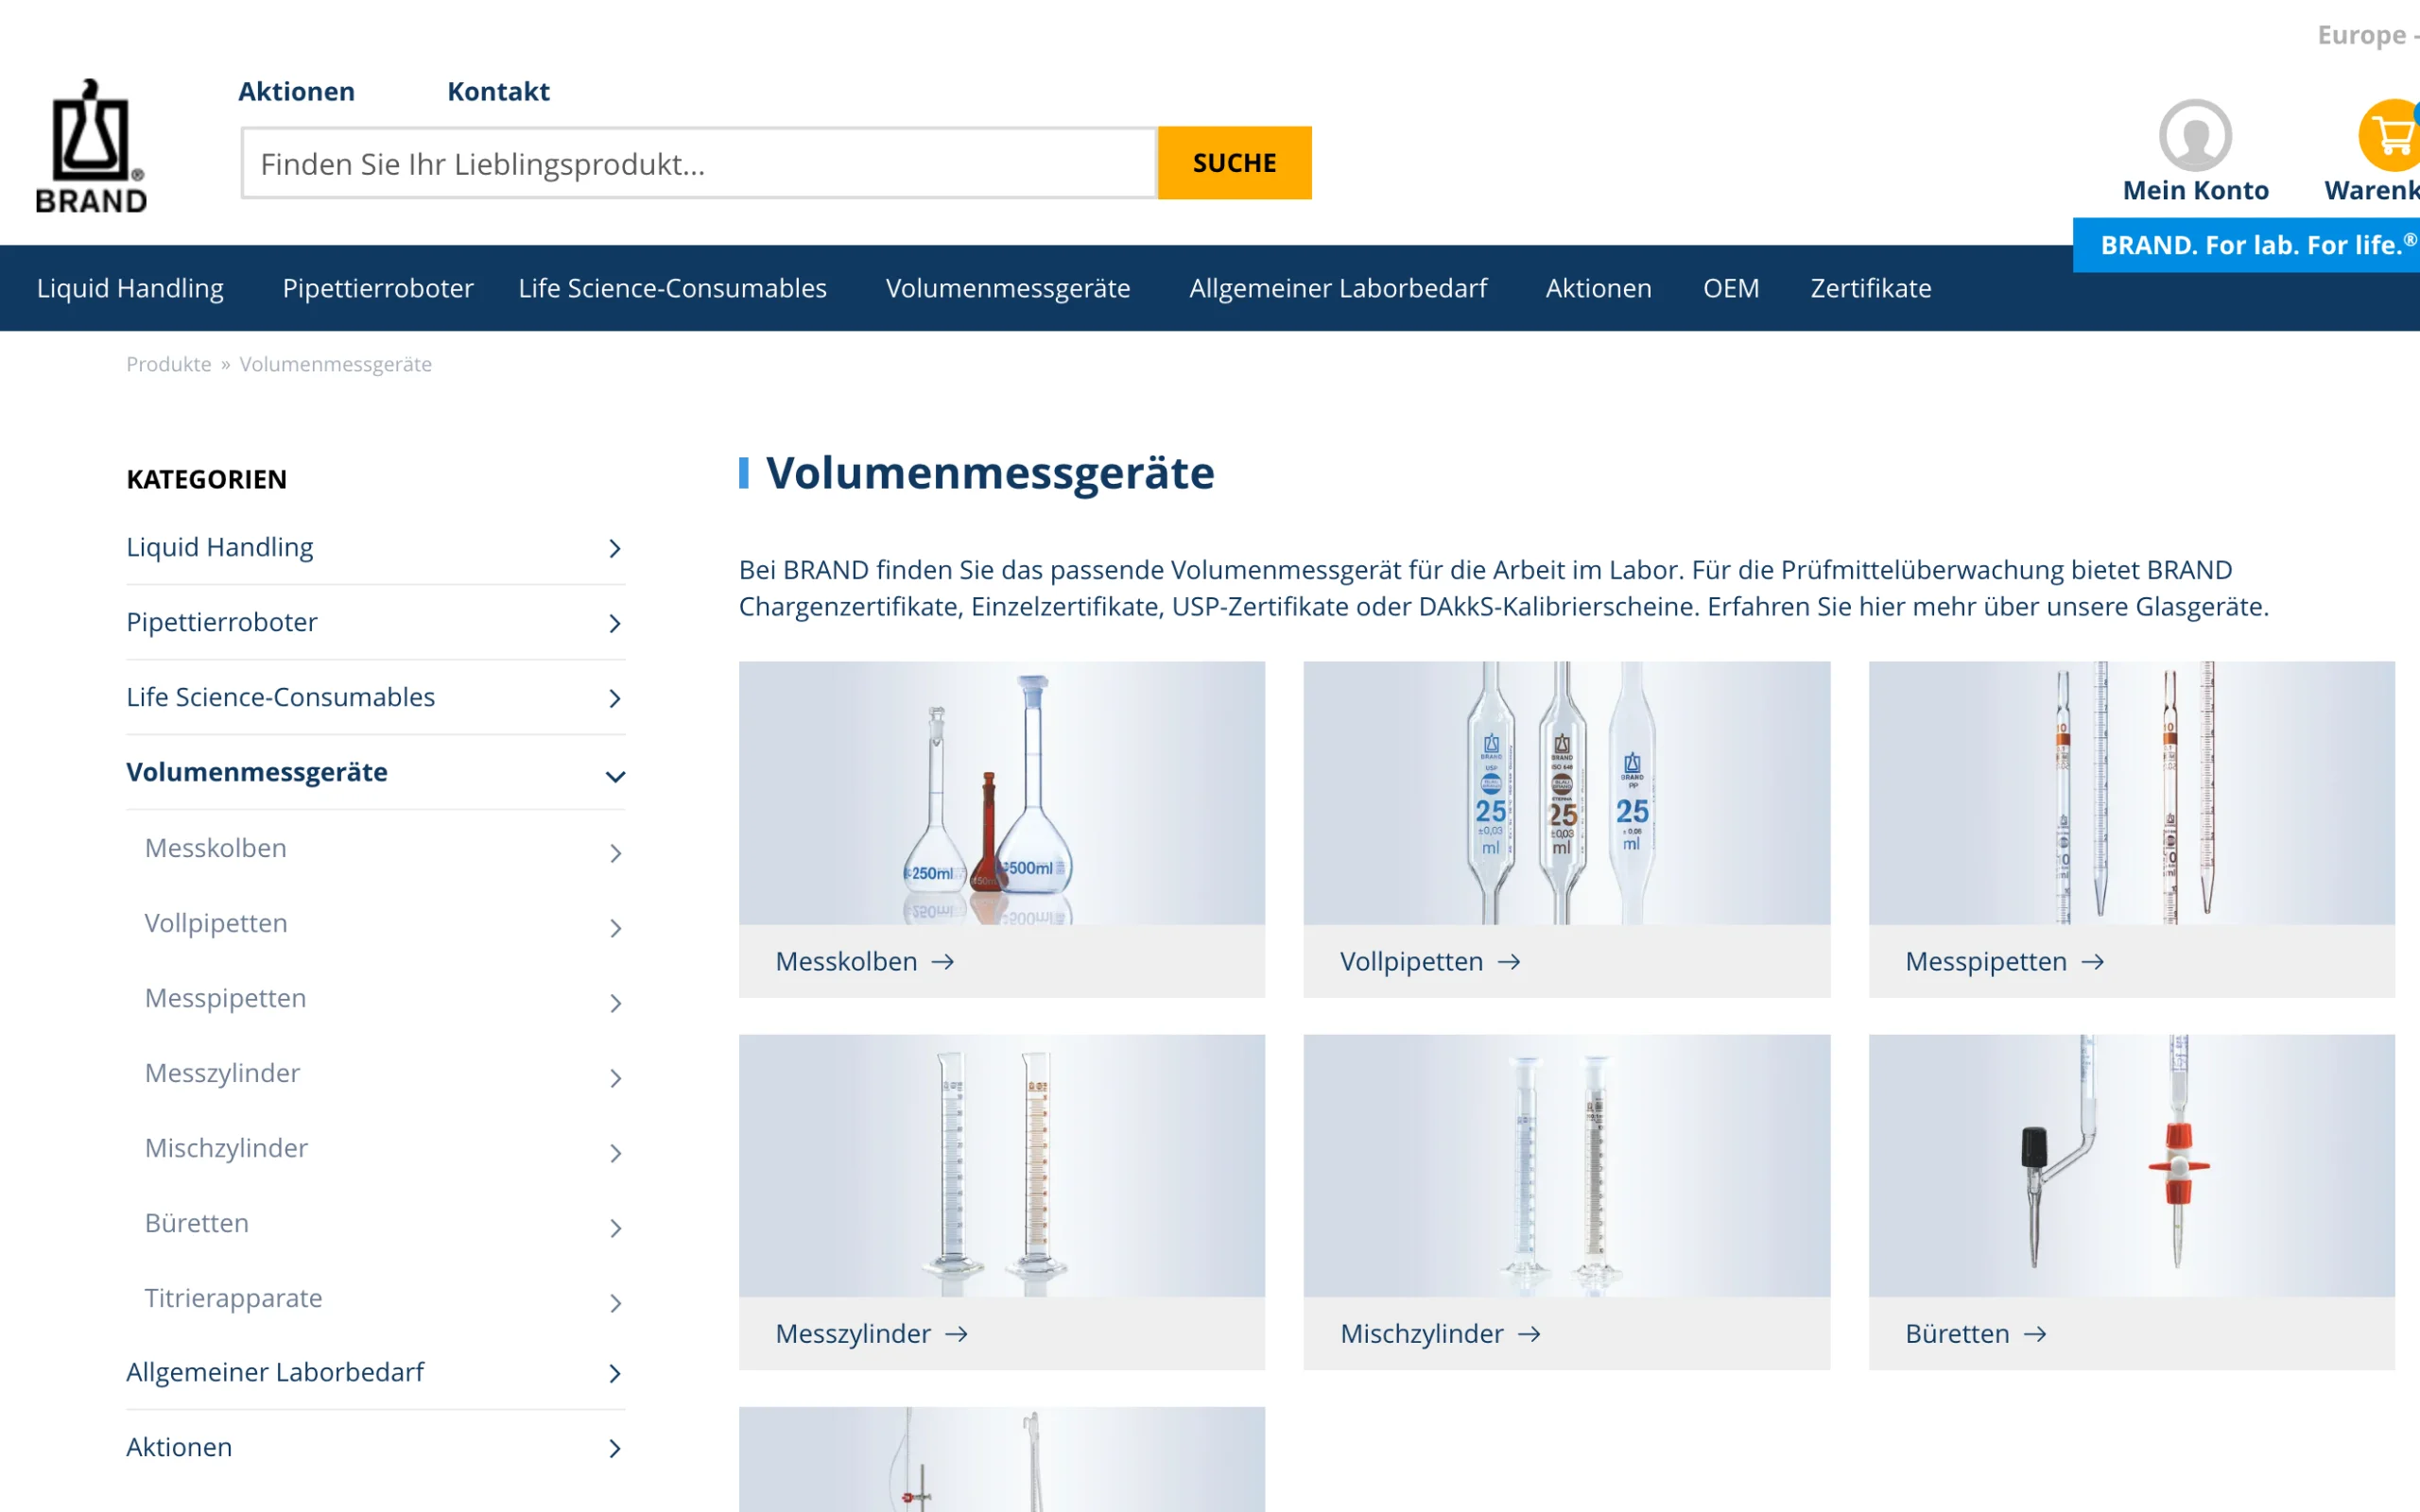Expand Allgemeiner Laborbedarf sidebar chevron
This screenshot has width=2420, height=1512.
(615, 1373)
